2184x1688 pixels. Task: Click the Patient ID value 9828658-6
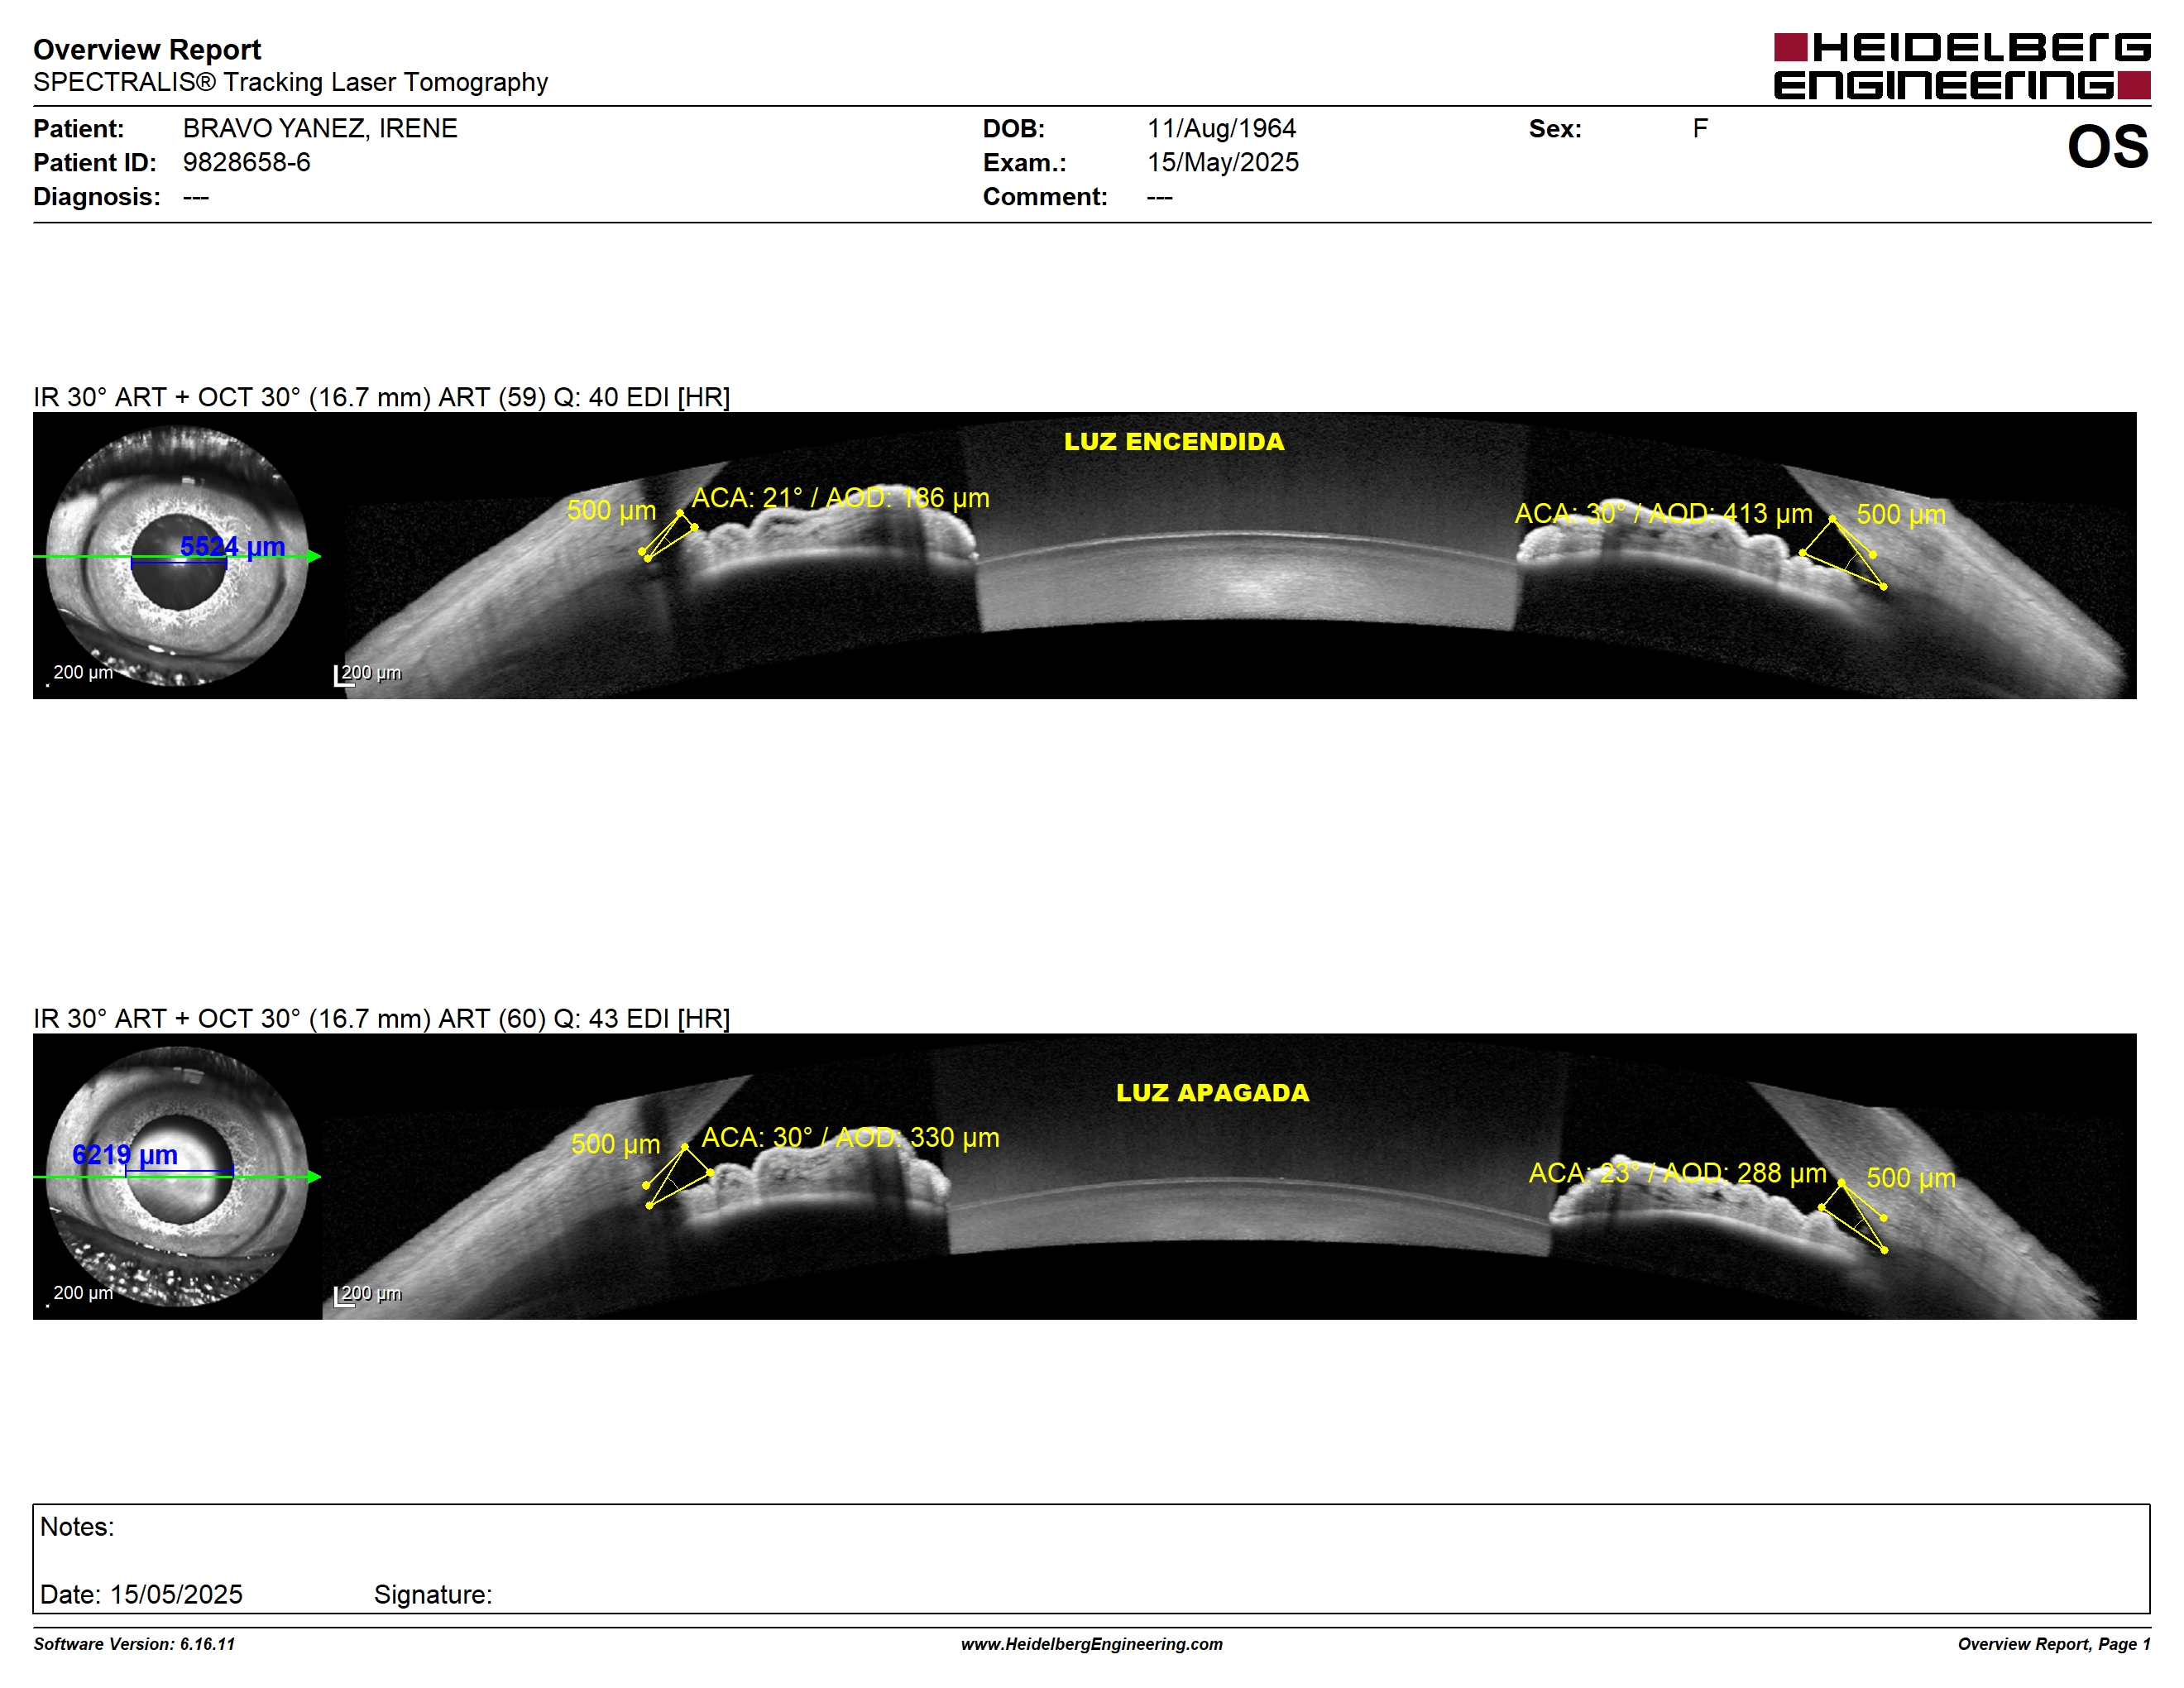247,162
